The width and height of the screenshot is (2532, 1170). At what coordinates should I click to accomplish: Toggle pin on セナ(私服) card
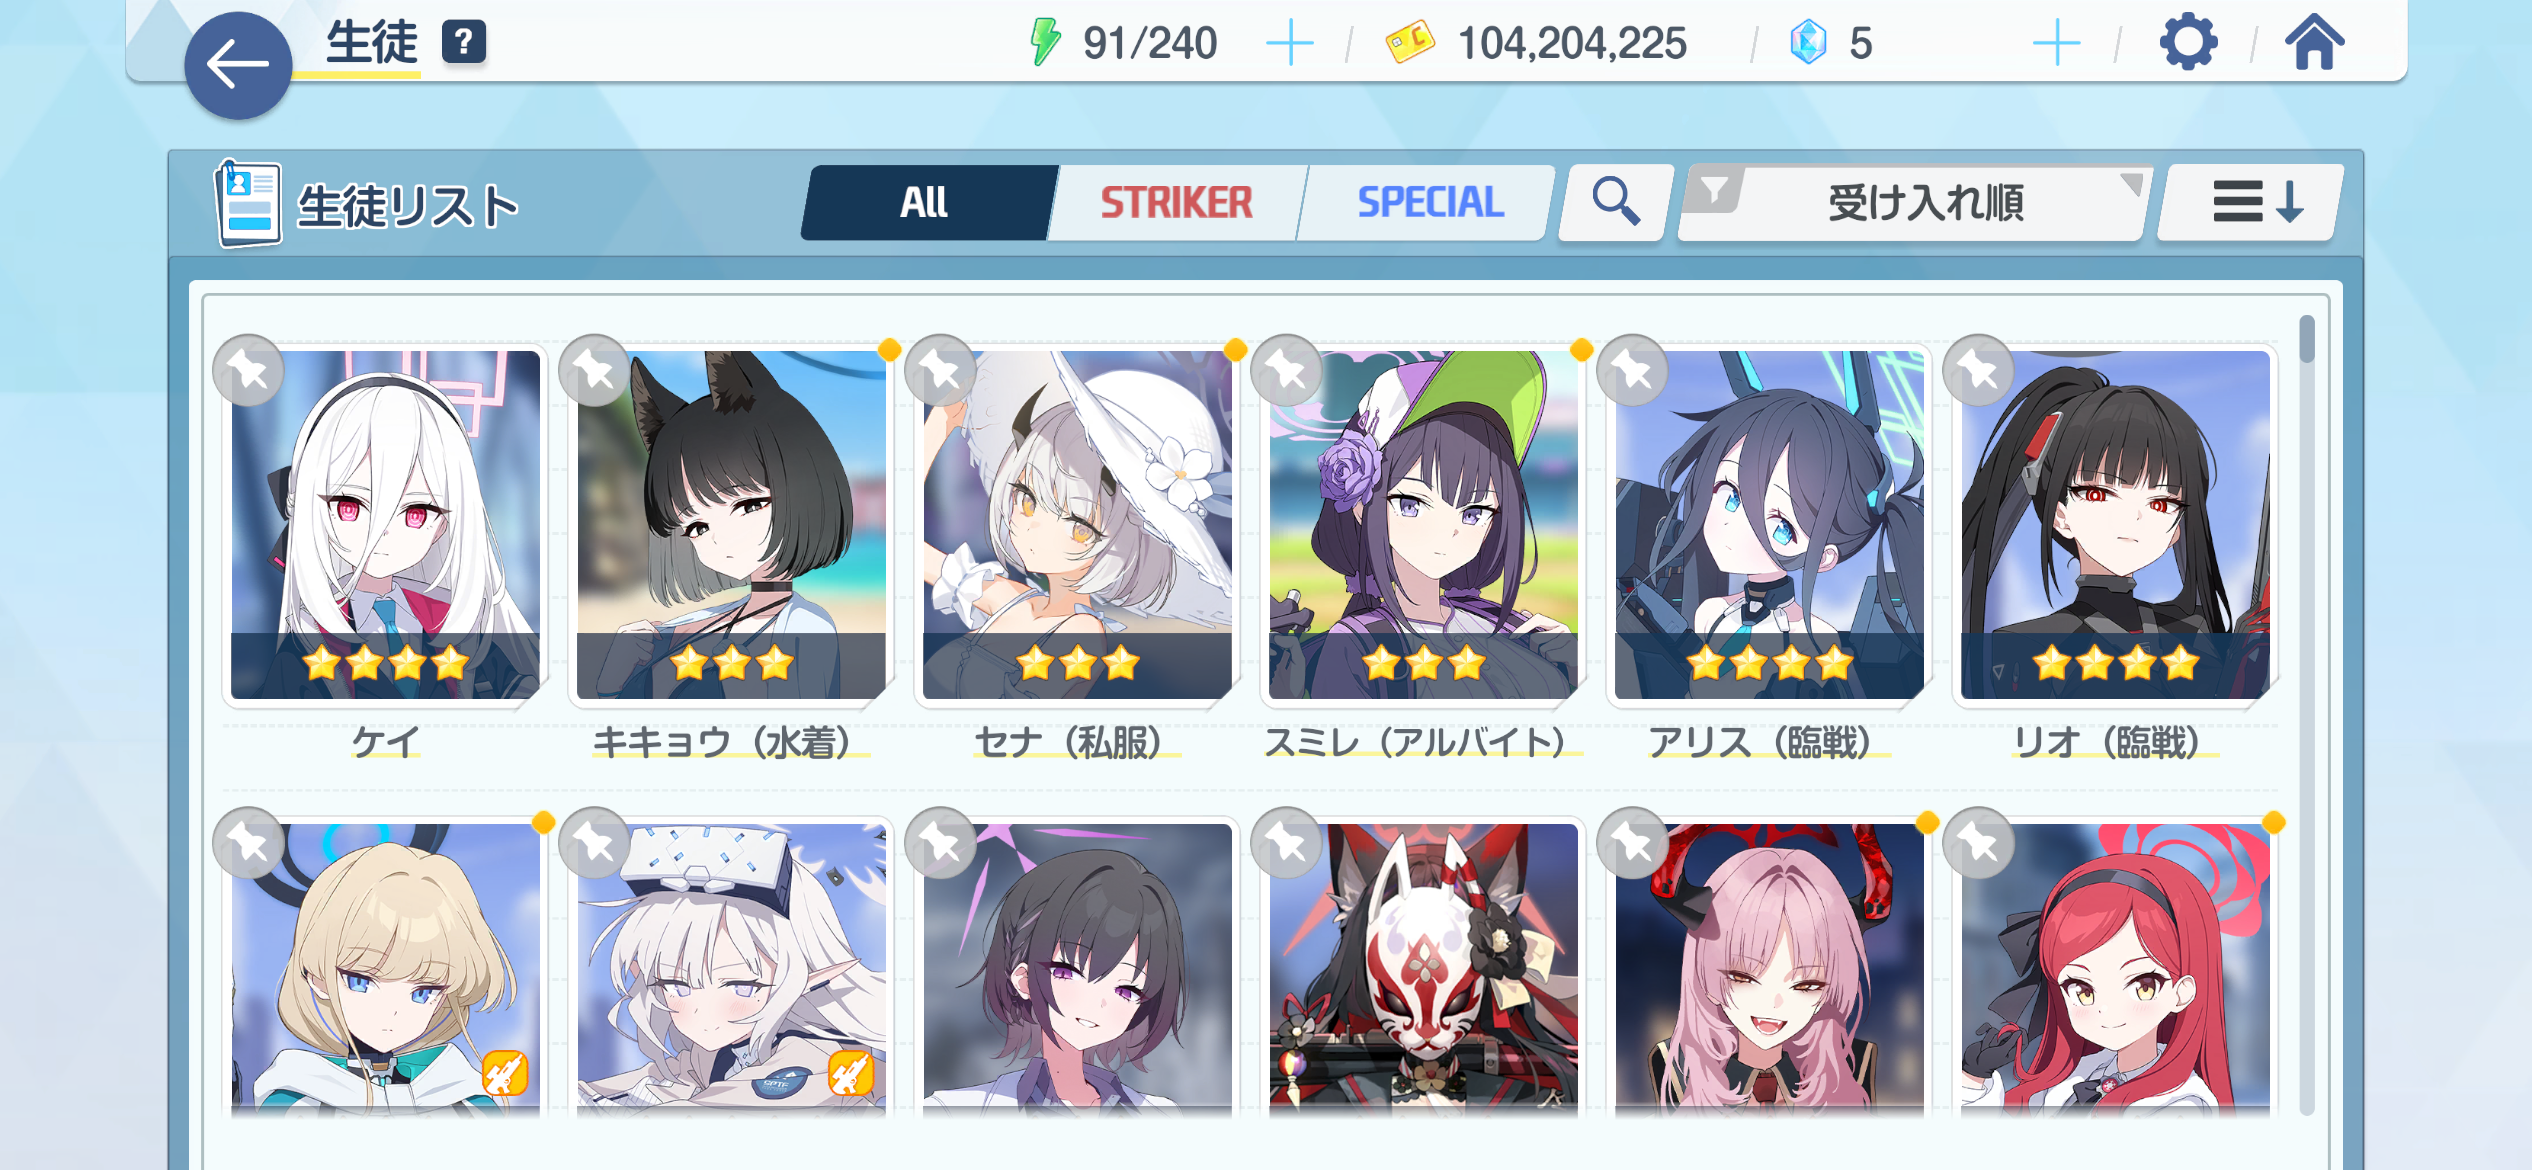coord(941,371)
